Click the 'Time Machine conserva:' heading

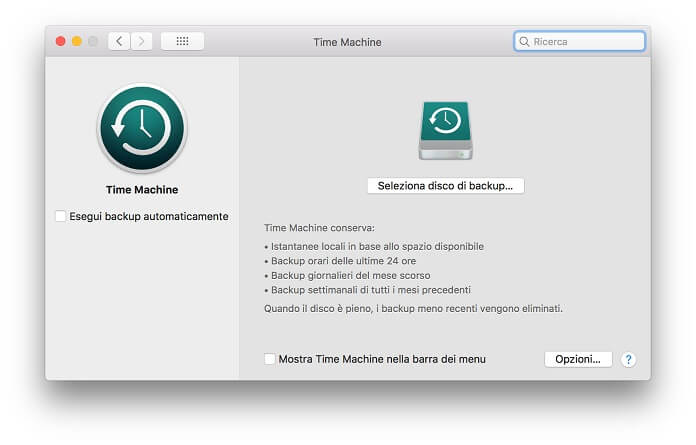pyautogui.click(x=319, y=228)
